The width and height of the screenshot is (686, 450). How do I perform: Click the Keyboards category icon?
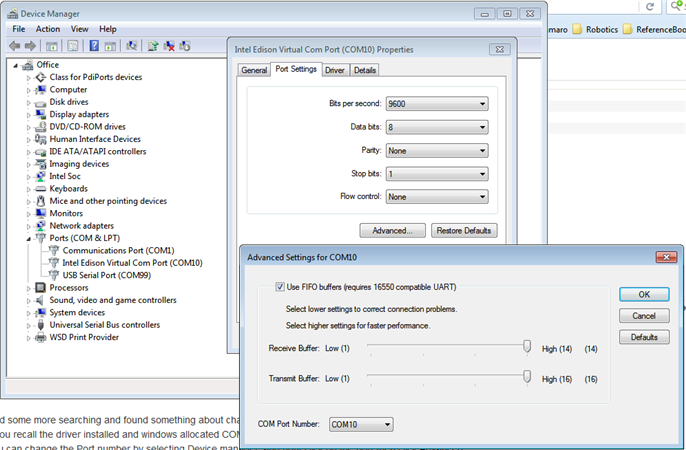tap(40, 189)
